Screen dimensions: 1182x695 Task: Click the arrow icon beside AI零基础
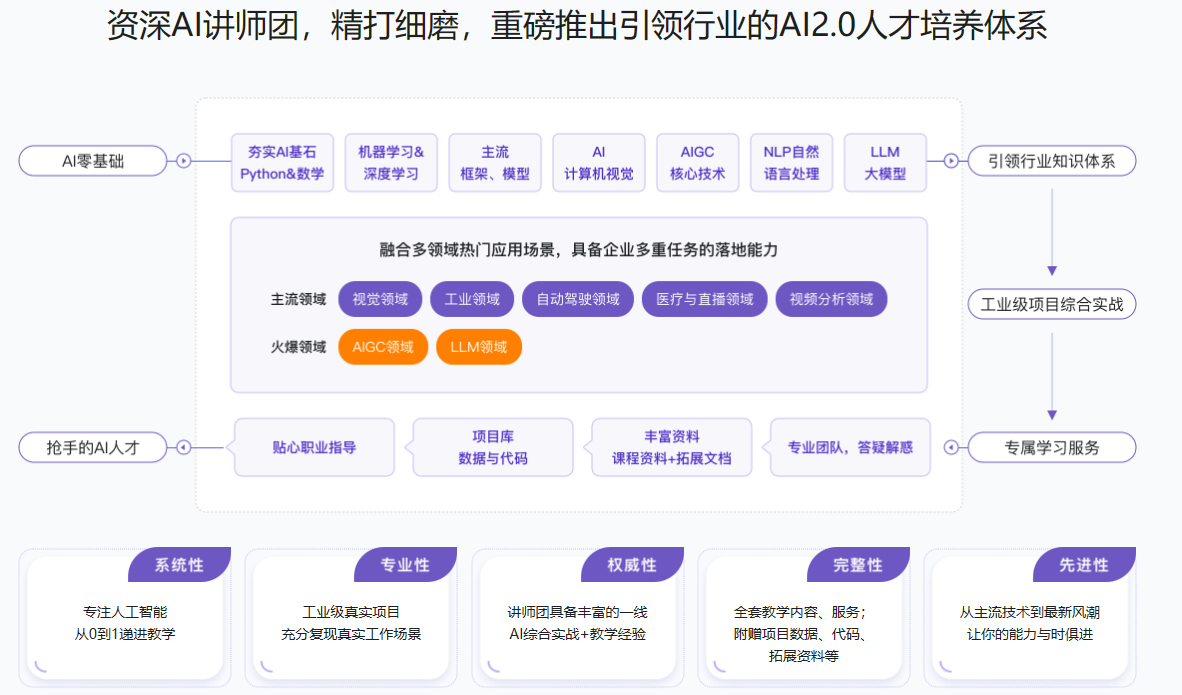pyautogui.click(x=183, y=160)
